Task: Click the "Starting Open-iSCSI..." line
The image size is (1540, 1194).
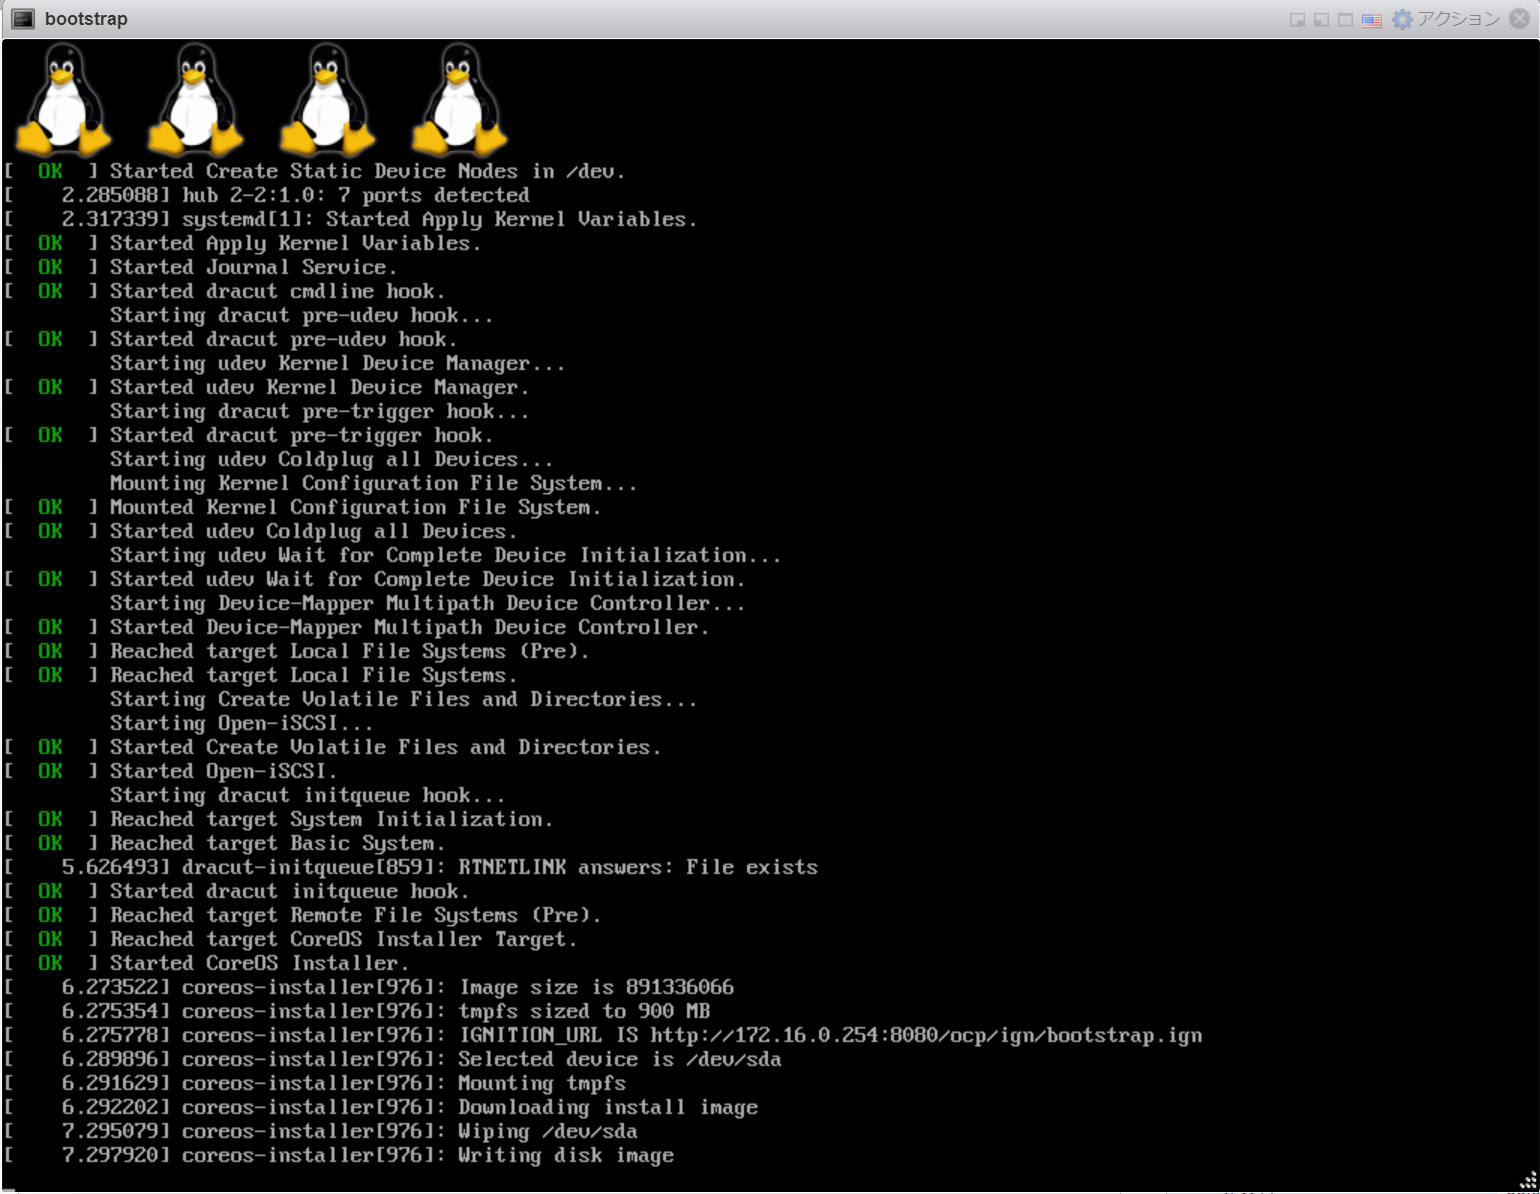Action: pyautogui.click(x=241, y=723)
